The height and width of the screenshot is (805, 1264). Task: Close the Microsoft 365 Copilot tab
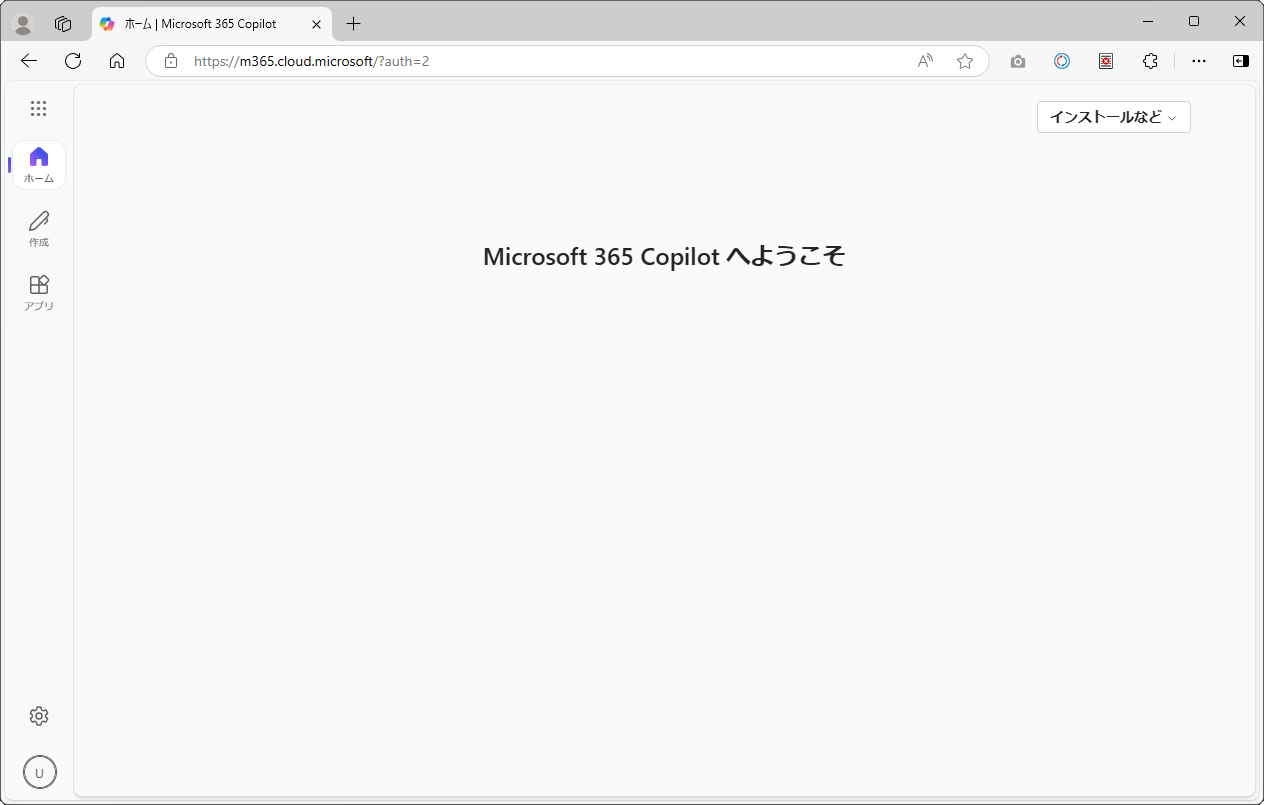tap(316, 24)
